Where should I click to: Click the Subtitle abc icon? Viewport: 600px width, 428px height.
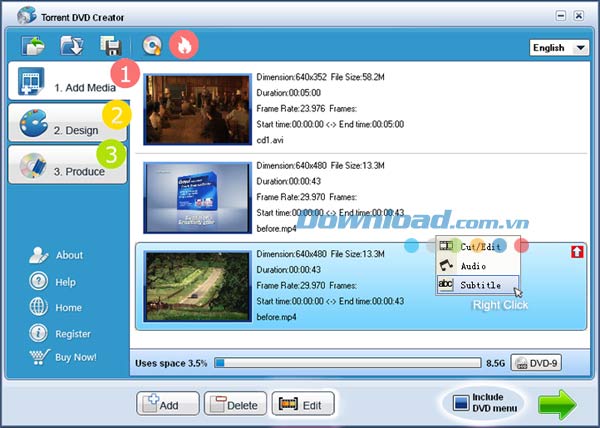coord(445,284)
